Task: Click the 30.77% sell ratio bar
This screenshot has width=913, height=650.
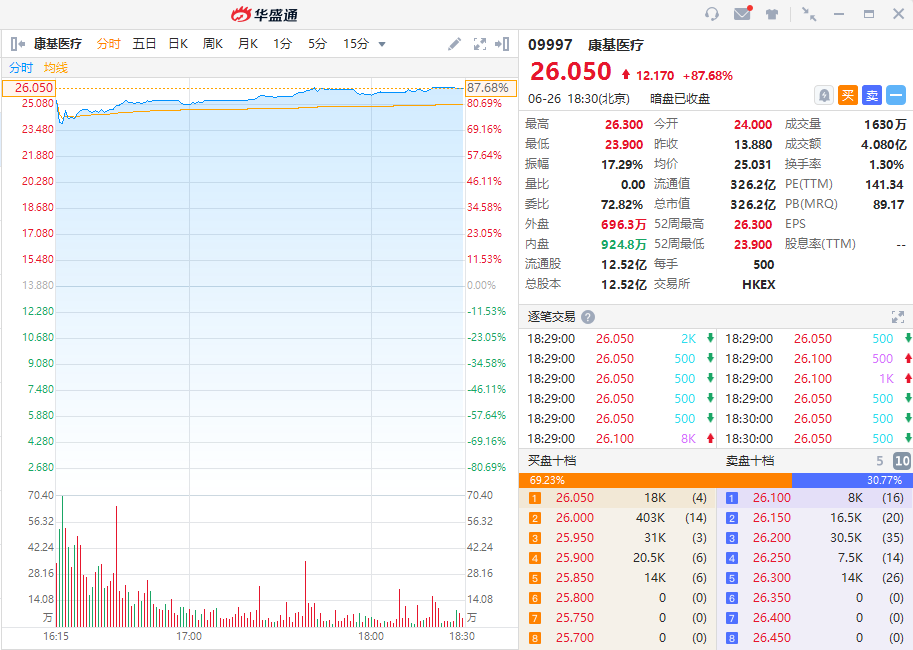Action: [851, 481]
